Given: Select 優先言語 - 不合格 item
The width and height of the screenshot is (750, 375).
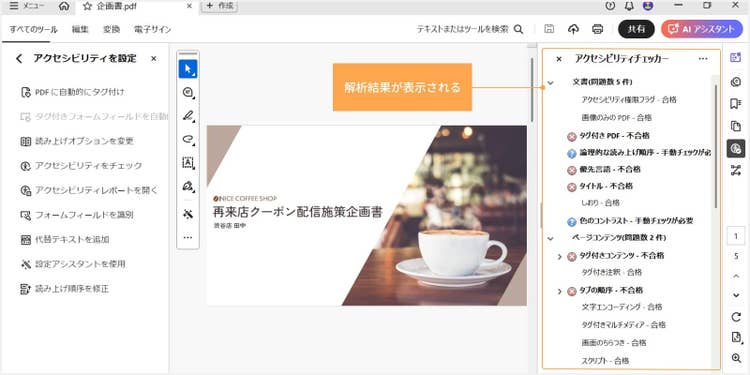Looking at the screenshot, I should [x=603, y=169].
